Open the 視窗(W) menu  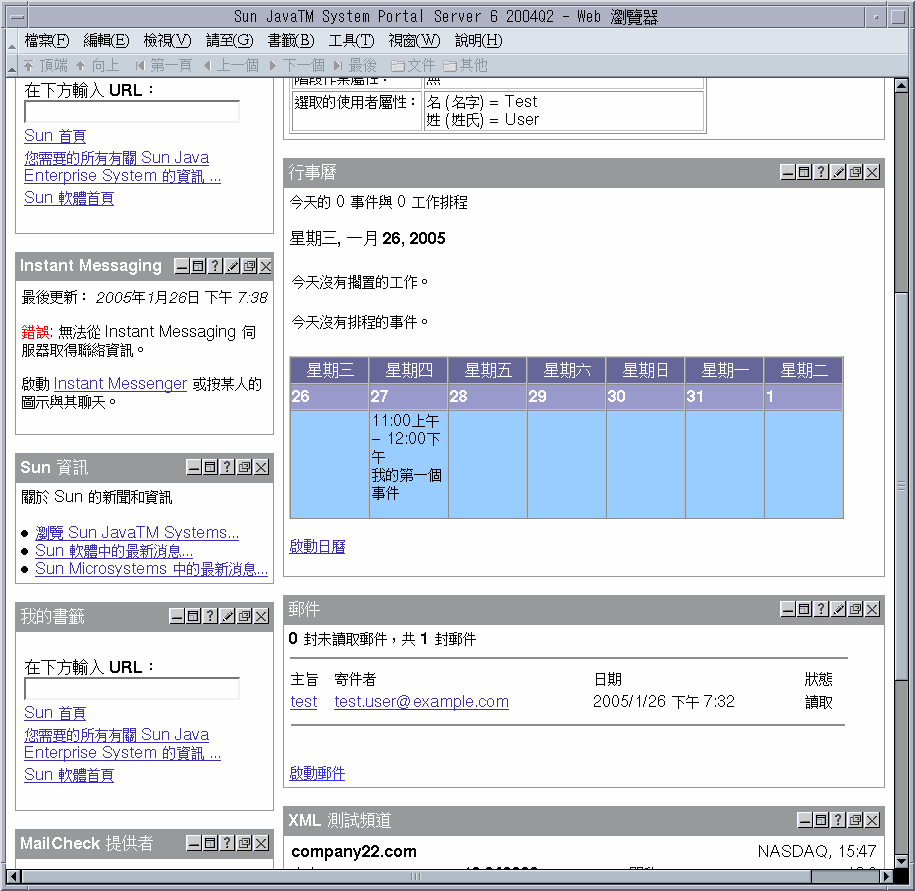pyautogui.click(x=414, y=40)
